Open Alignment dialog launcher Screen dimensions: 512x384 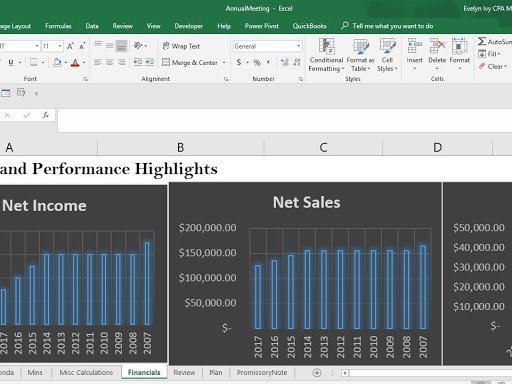[226, 79]
